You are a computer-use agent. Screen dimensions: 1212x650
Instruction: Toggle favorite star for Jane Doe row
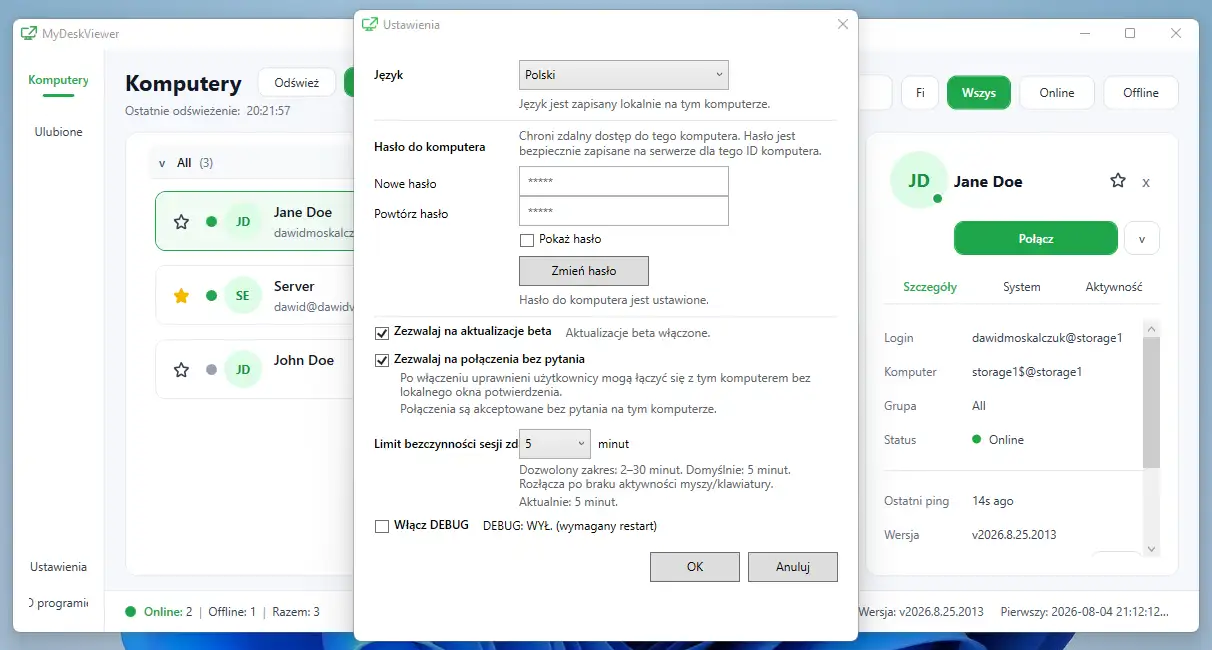click(x=181, y=222)
